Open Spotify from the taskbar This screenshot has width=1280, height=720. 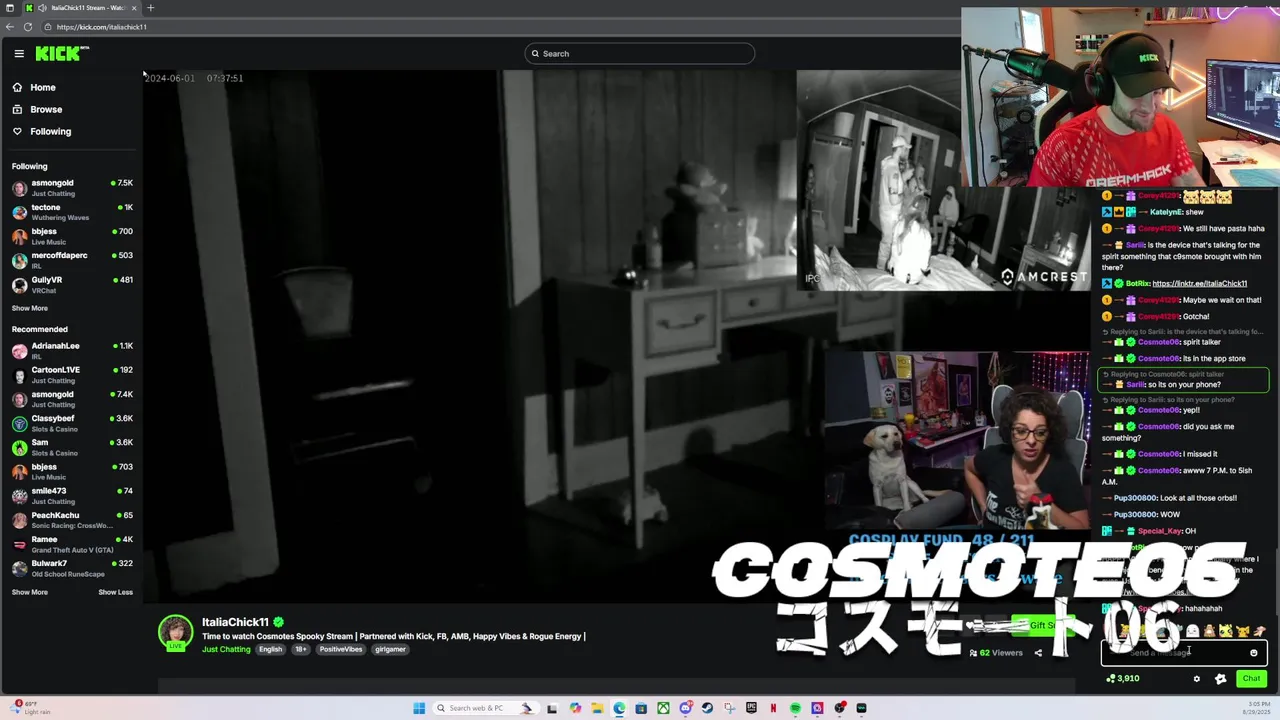(795, 708)
